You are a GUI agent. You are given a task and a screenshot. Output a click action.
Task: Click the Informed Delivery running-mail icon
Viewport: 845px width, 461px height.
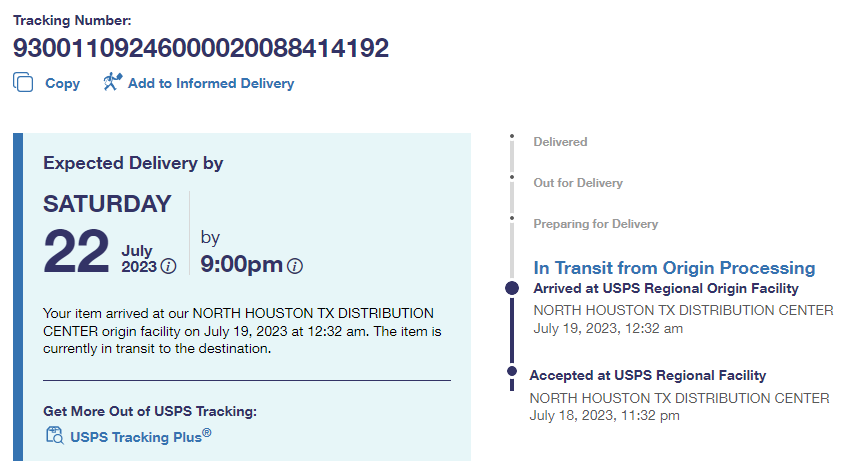point(111,82)
